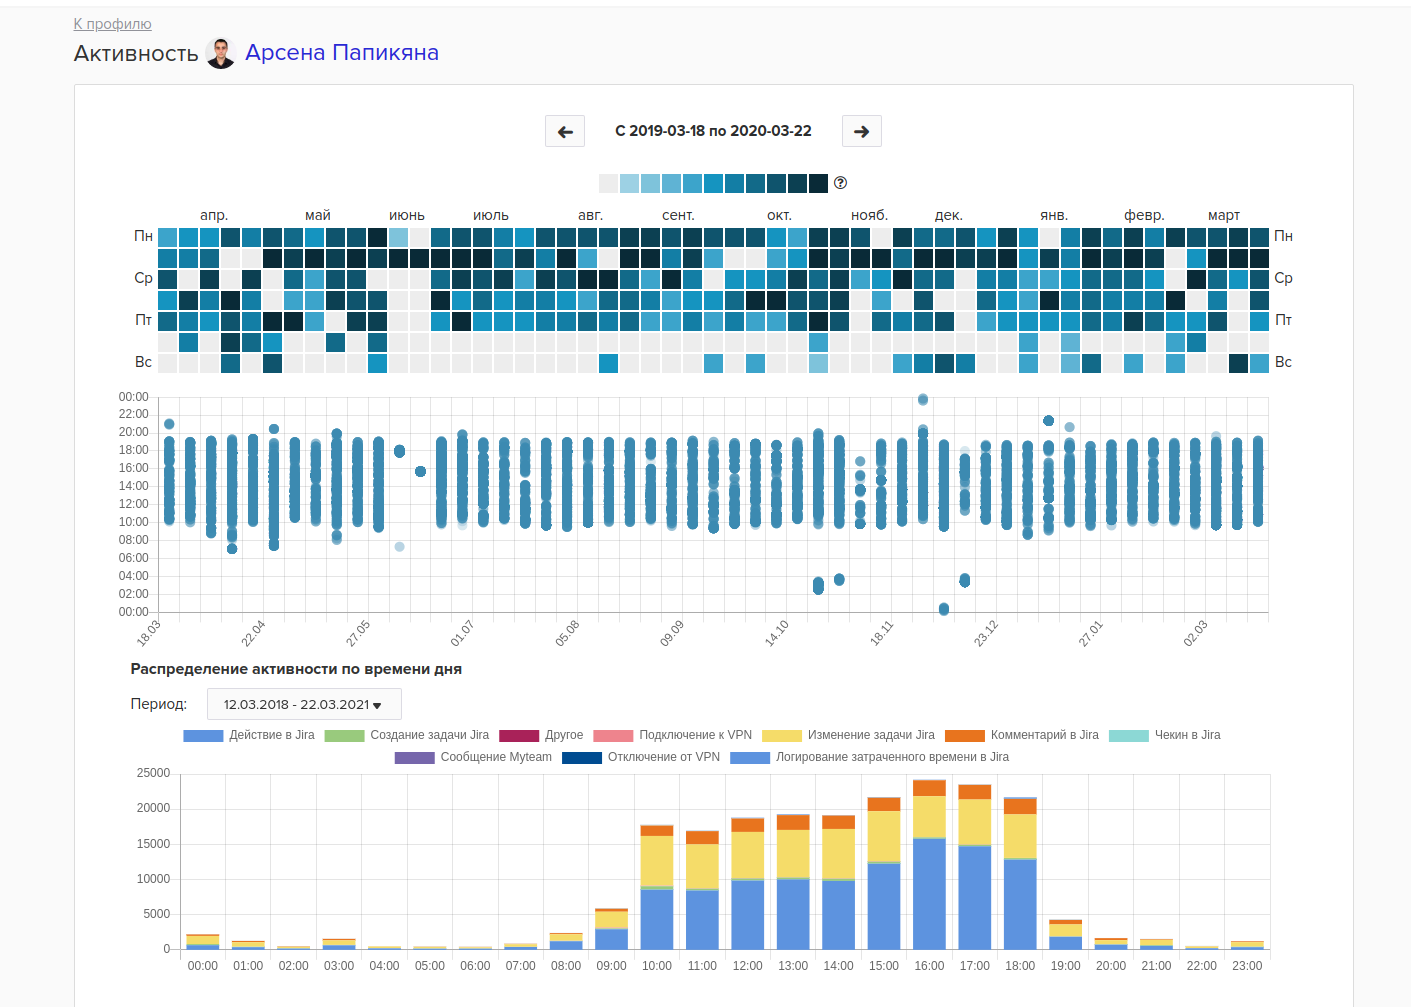Toggle 'Чекин в Jira' legend series
This screenshot has height=1007, width=1411.
point(1165,735)
